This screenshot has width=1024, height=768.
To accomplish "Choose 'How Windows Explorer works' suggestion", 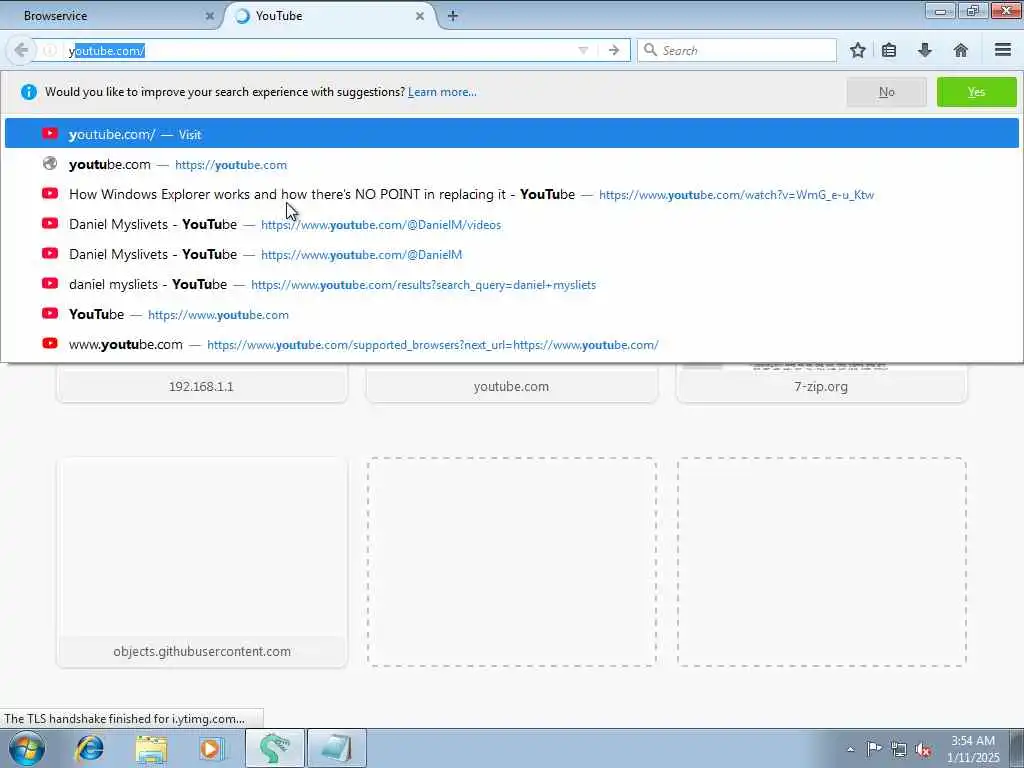I will pos(511,194).
